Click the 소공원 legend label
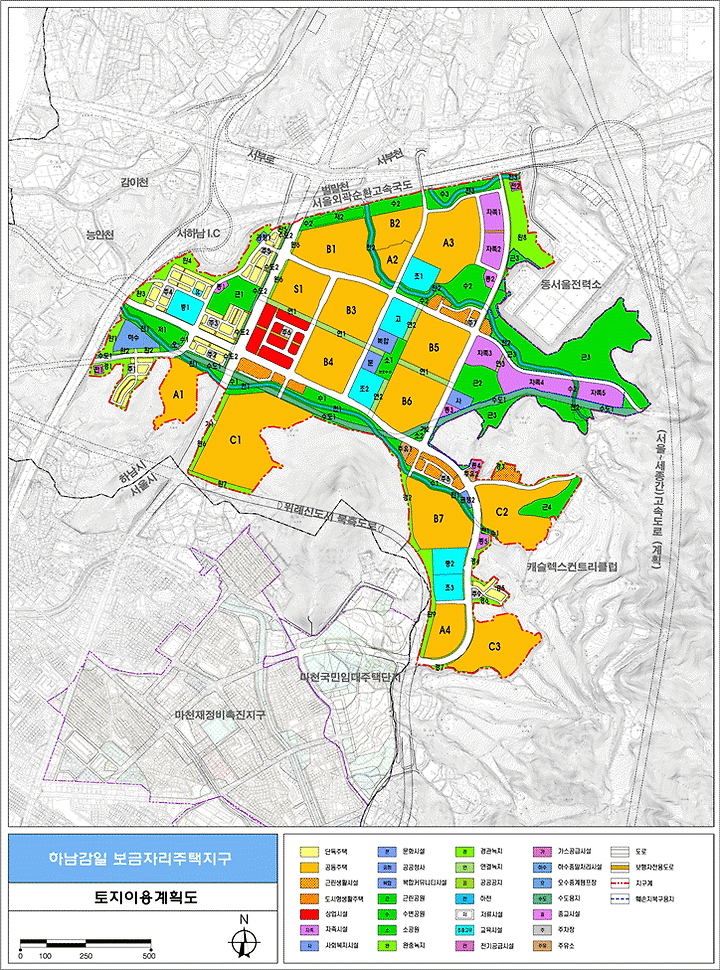The height and width of the screenshot is (970, 720). click(x=411, y=930)
